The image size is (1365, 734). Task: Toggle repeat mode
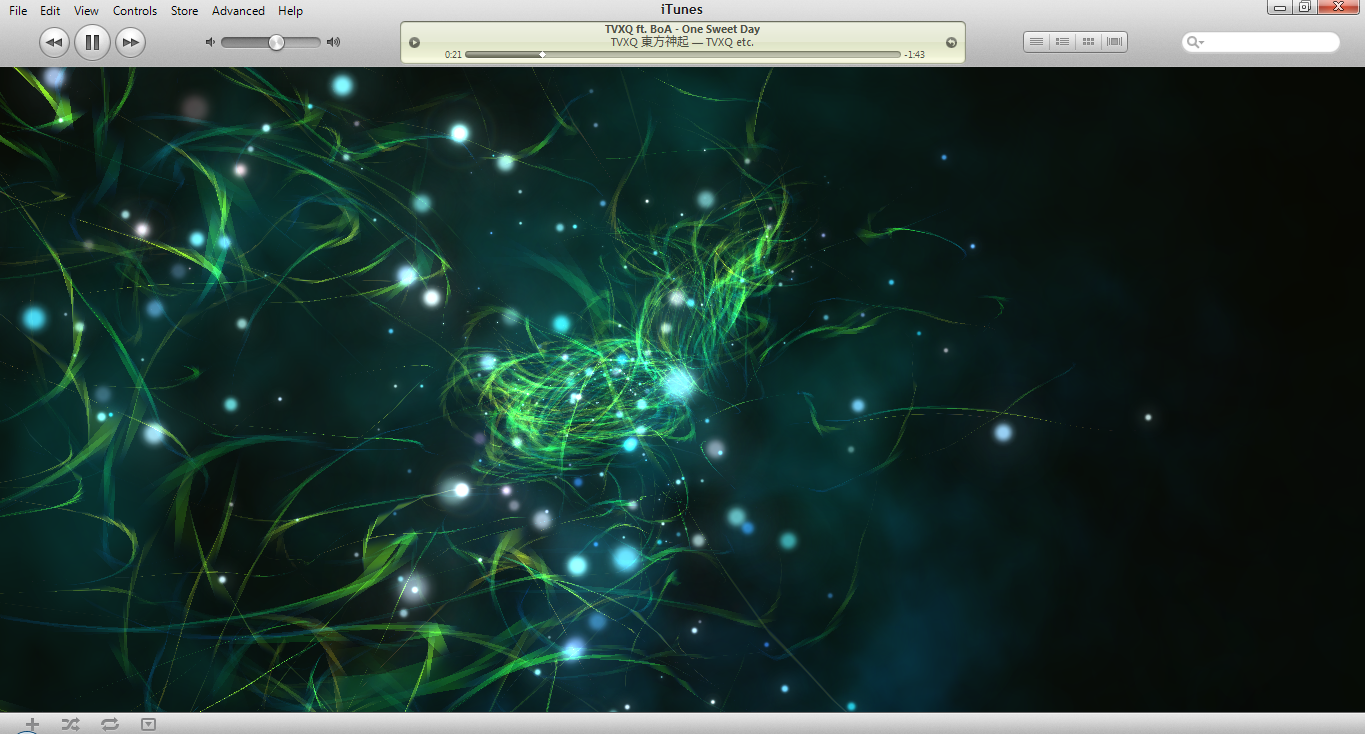[110, 723]
